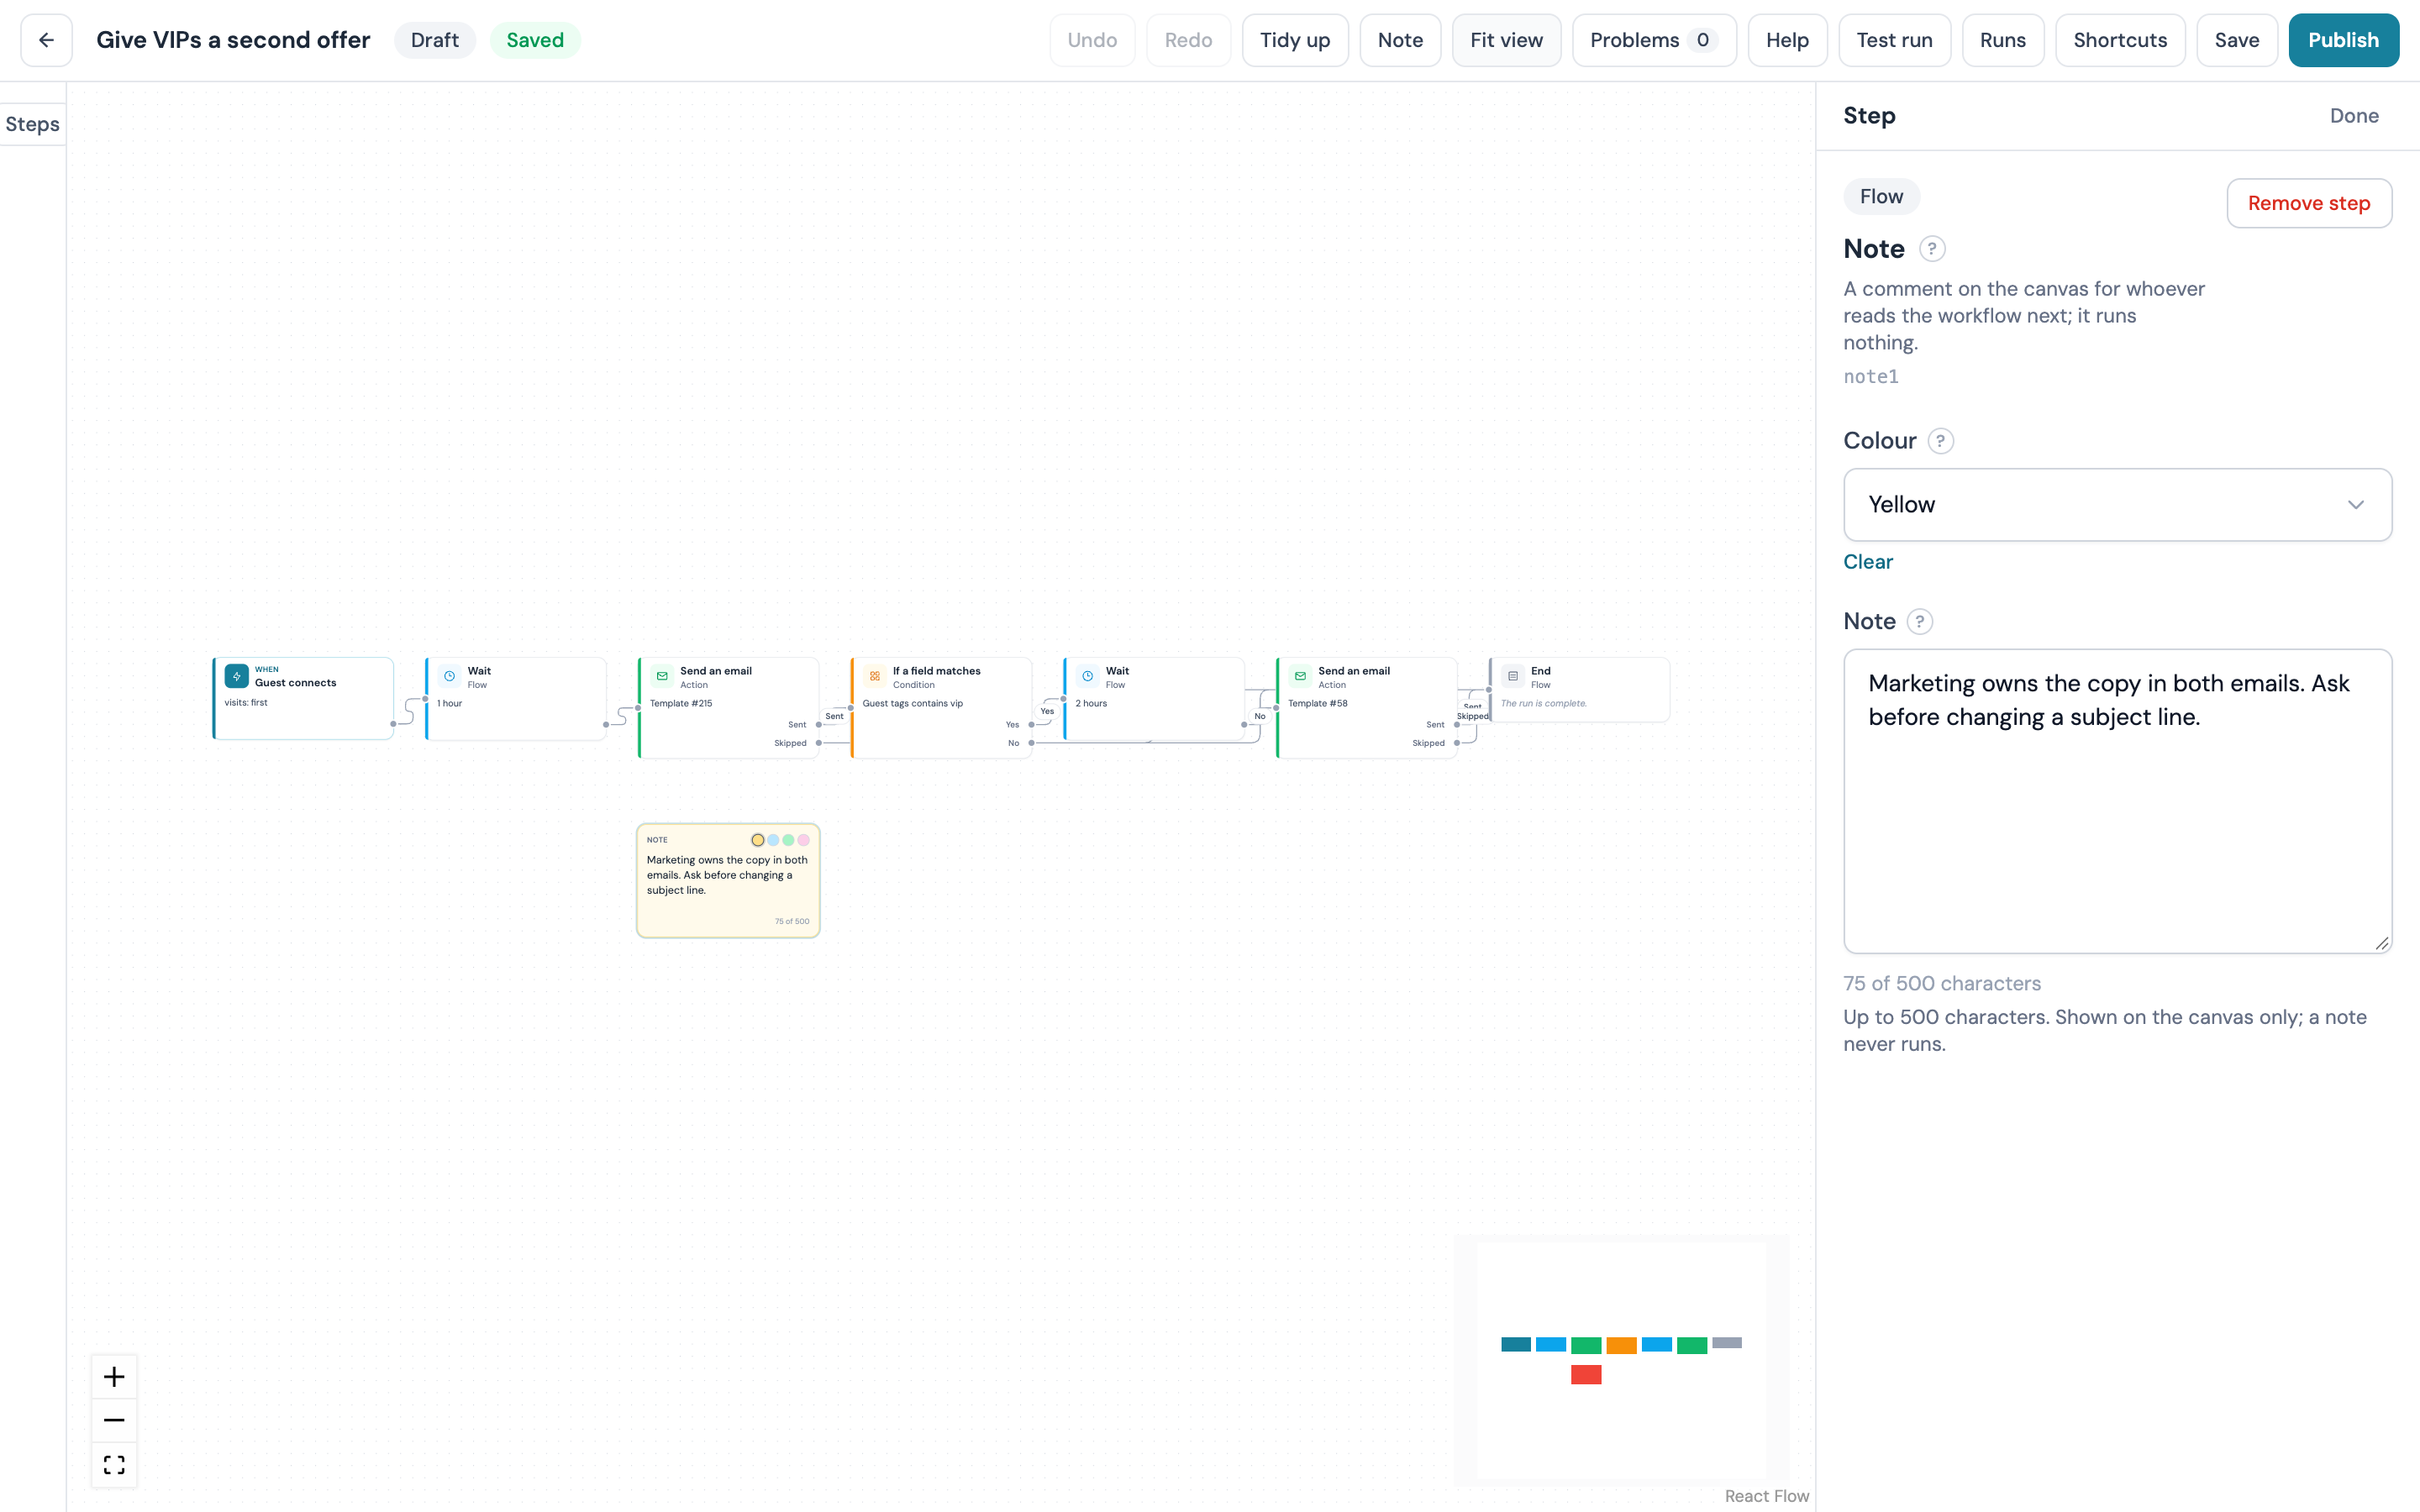The image size is (2420, 1512).
Task: Add a Note from the toolbar
Action: click(1400, 40)
